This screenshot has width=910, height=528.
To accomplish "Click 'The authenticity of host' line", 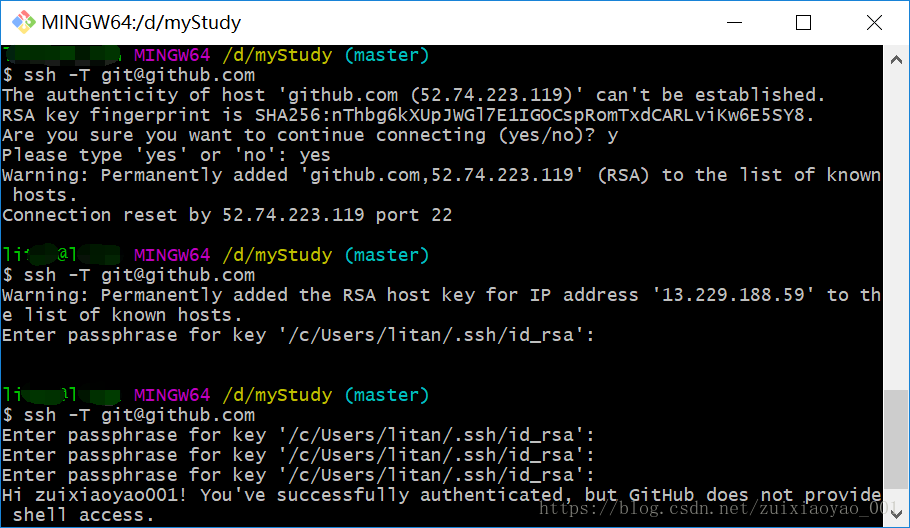I will (413, 95).
